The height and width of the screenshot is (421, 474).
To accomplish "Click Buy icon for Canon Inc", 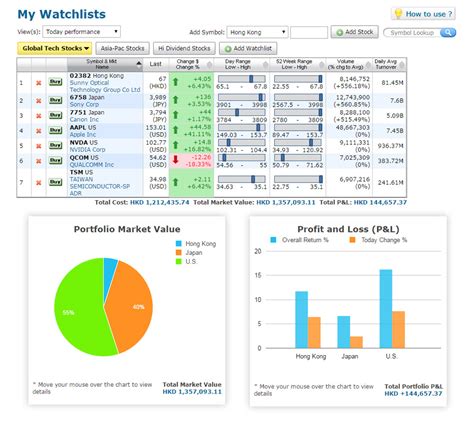I will pos(55,115).
